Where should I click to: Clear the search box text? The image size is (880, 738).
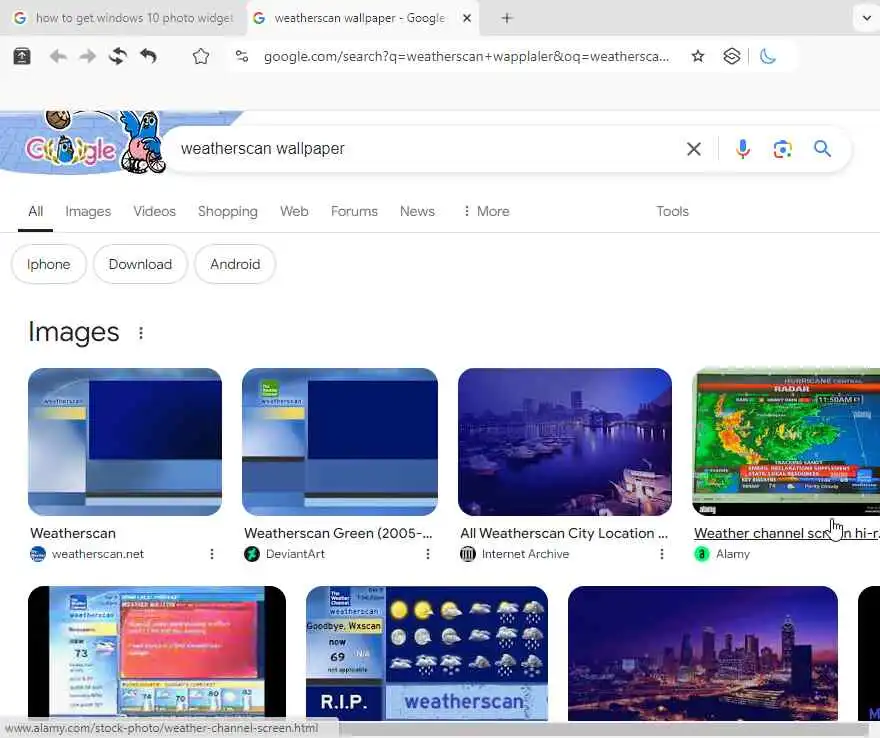(x=694, y=149)
